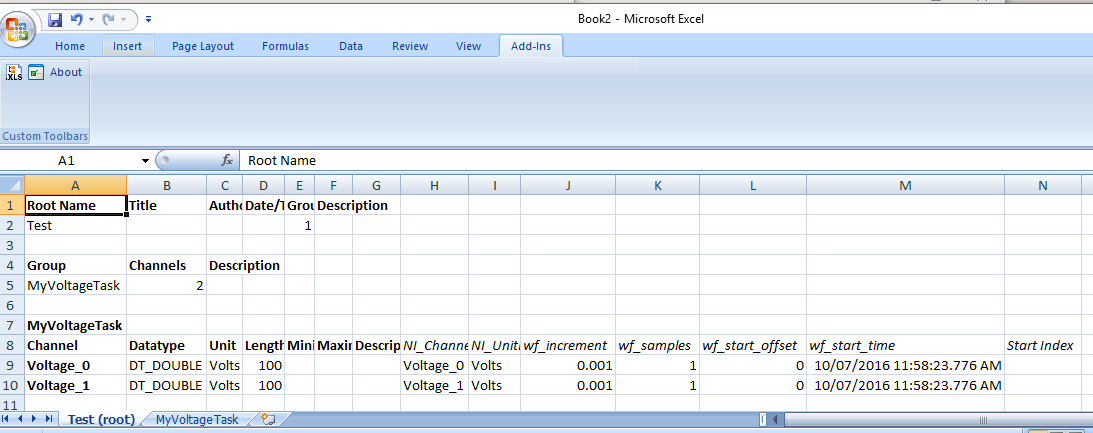Select the wf_samples header cell
Viewport: 1093px width, 433px height.
[657, 345]
